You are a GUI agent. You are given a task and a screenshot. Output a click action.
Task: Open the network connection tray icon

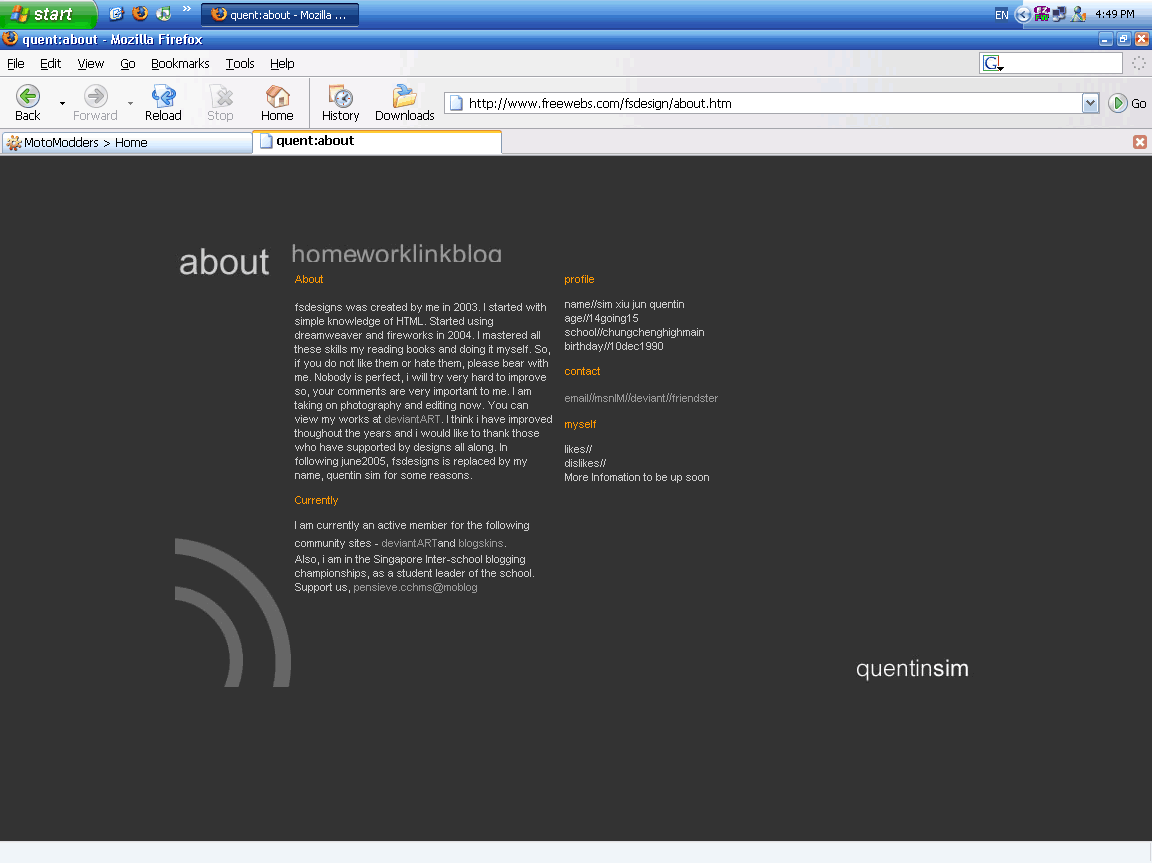tap(1059, 14)
